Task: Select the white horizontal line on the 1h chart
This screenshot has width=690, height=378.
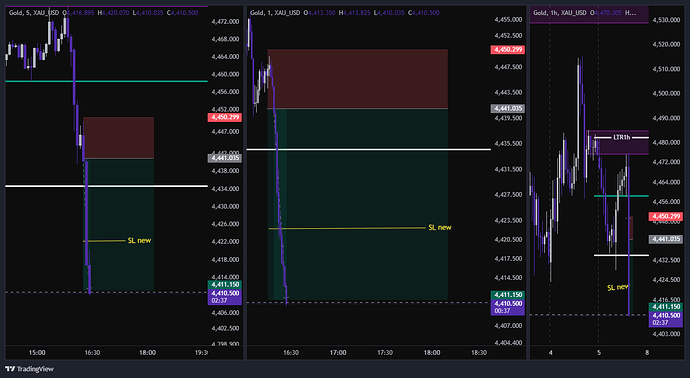Action: click(x=621, y=255)
